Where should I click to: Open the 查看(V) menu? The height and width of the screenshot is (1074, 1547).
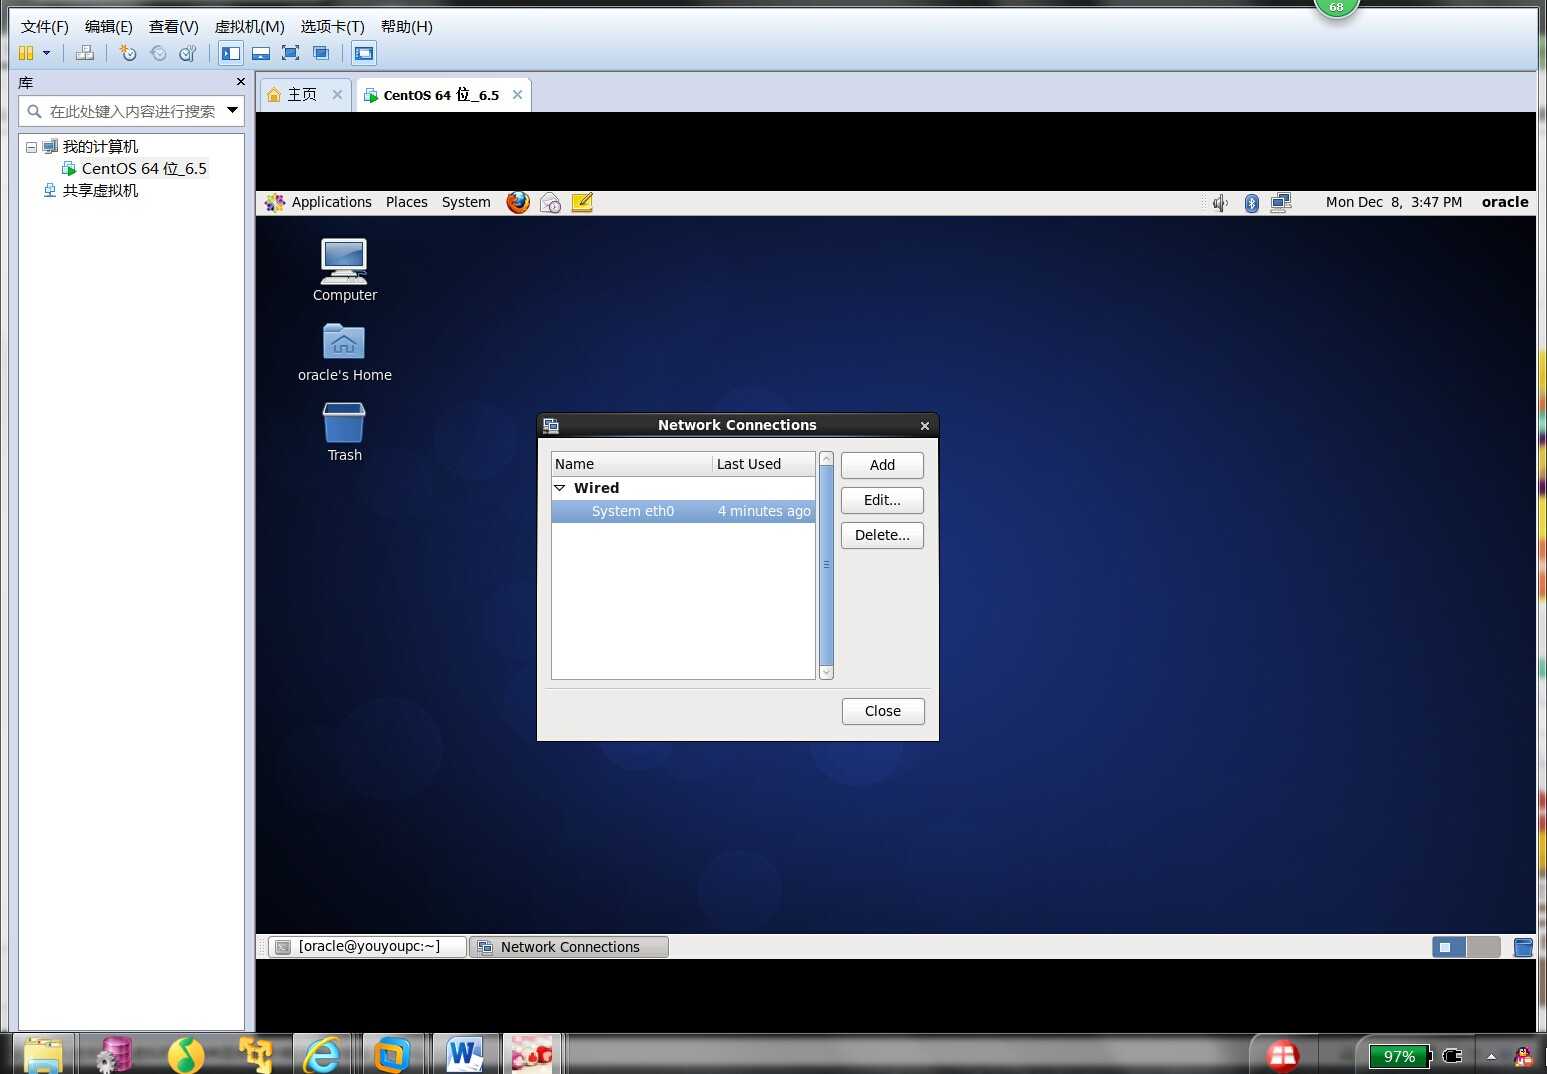click(x=174, y=26)
